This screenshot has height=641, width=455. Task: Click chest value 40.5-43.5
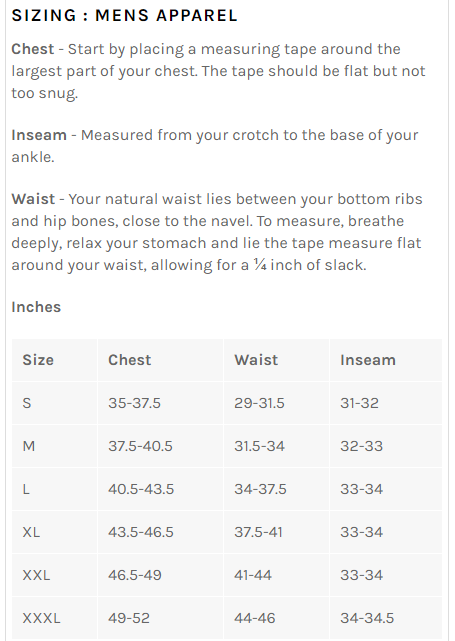[141, 489]
